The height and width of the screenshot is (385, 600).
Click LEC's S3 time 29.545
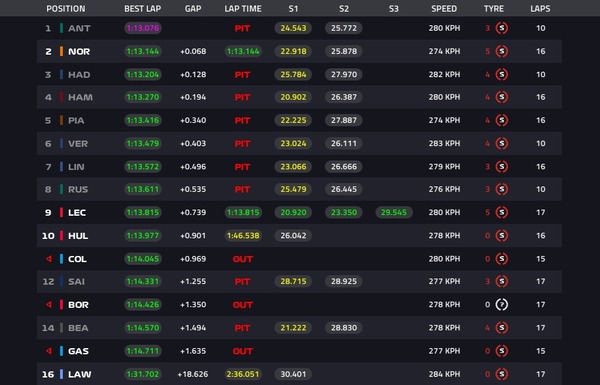tap(394, 212)
